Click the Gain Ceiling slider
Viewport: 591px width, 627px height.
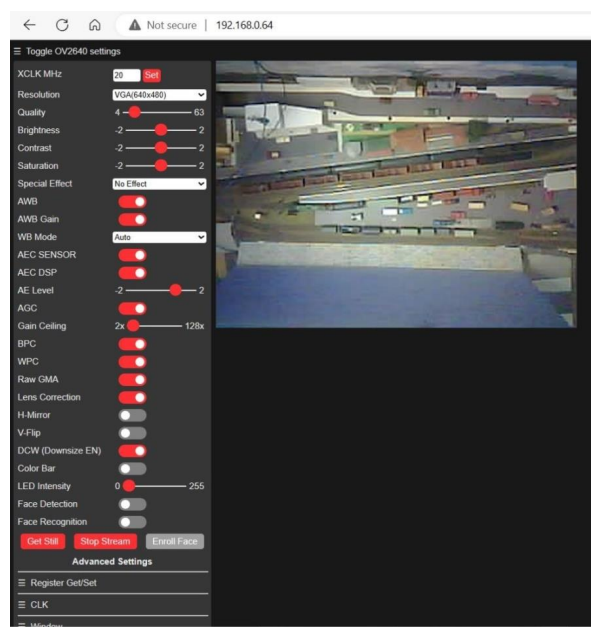click(154, 326)
